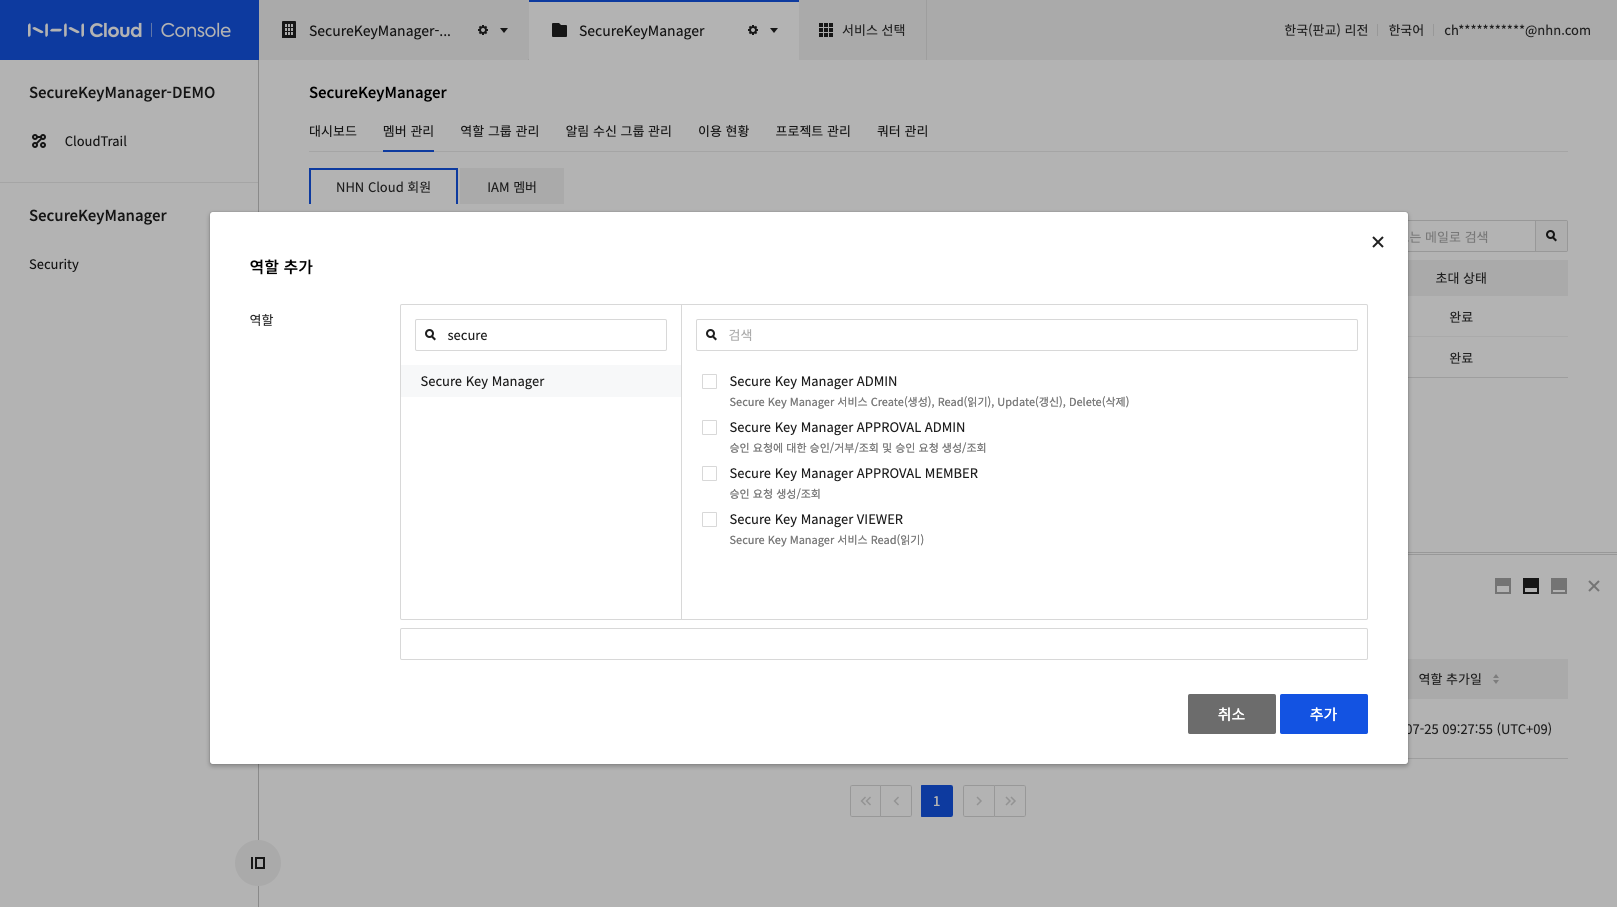Open project settings gear icon
The image size is (1617, 907).
click(x=753, y=30)
